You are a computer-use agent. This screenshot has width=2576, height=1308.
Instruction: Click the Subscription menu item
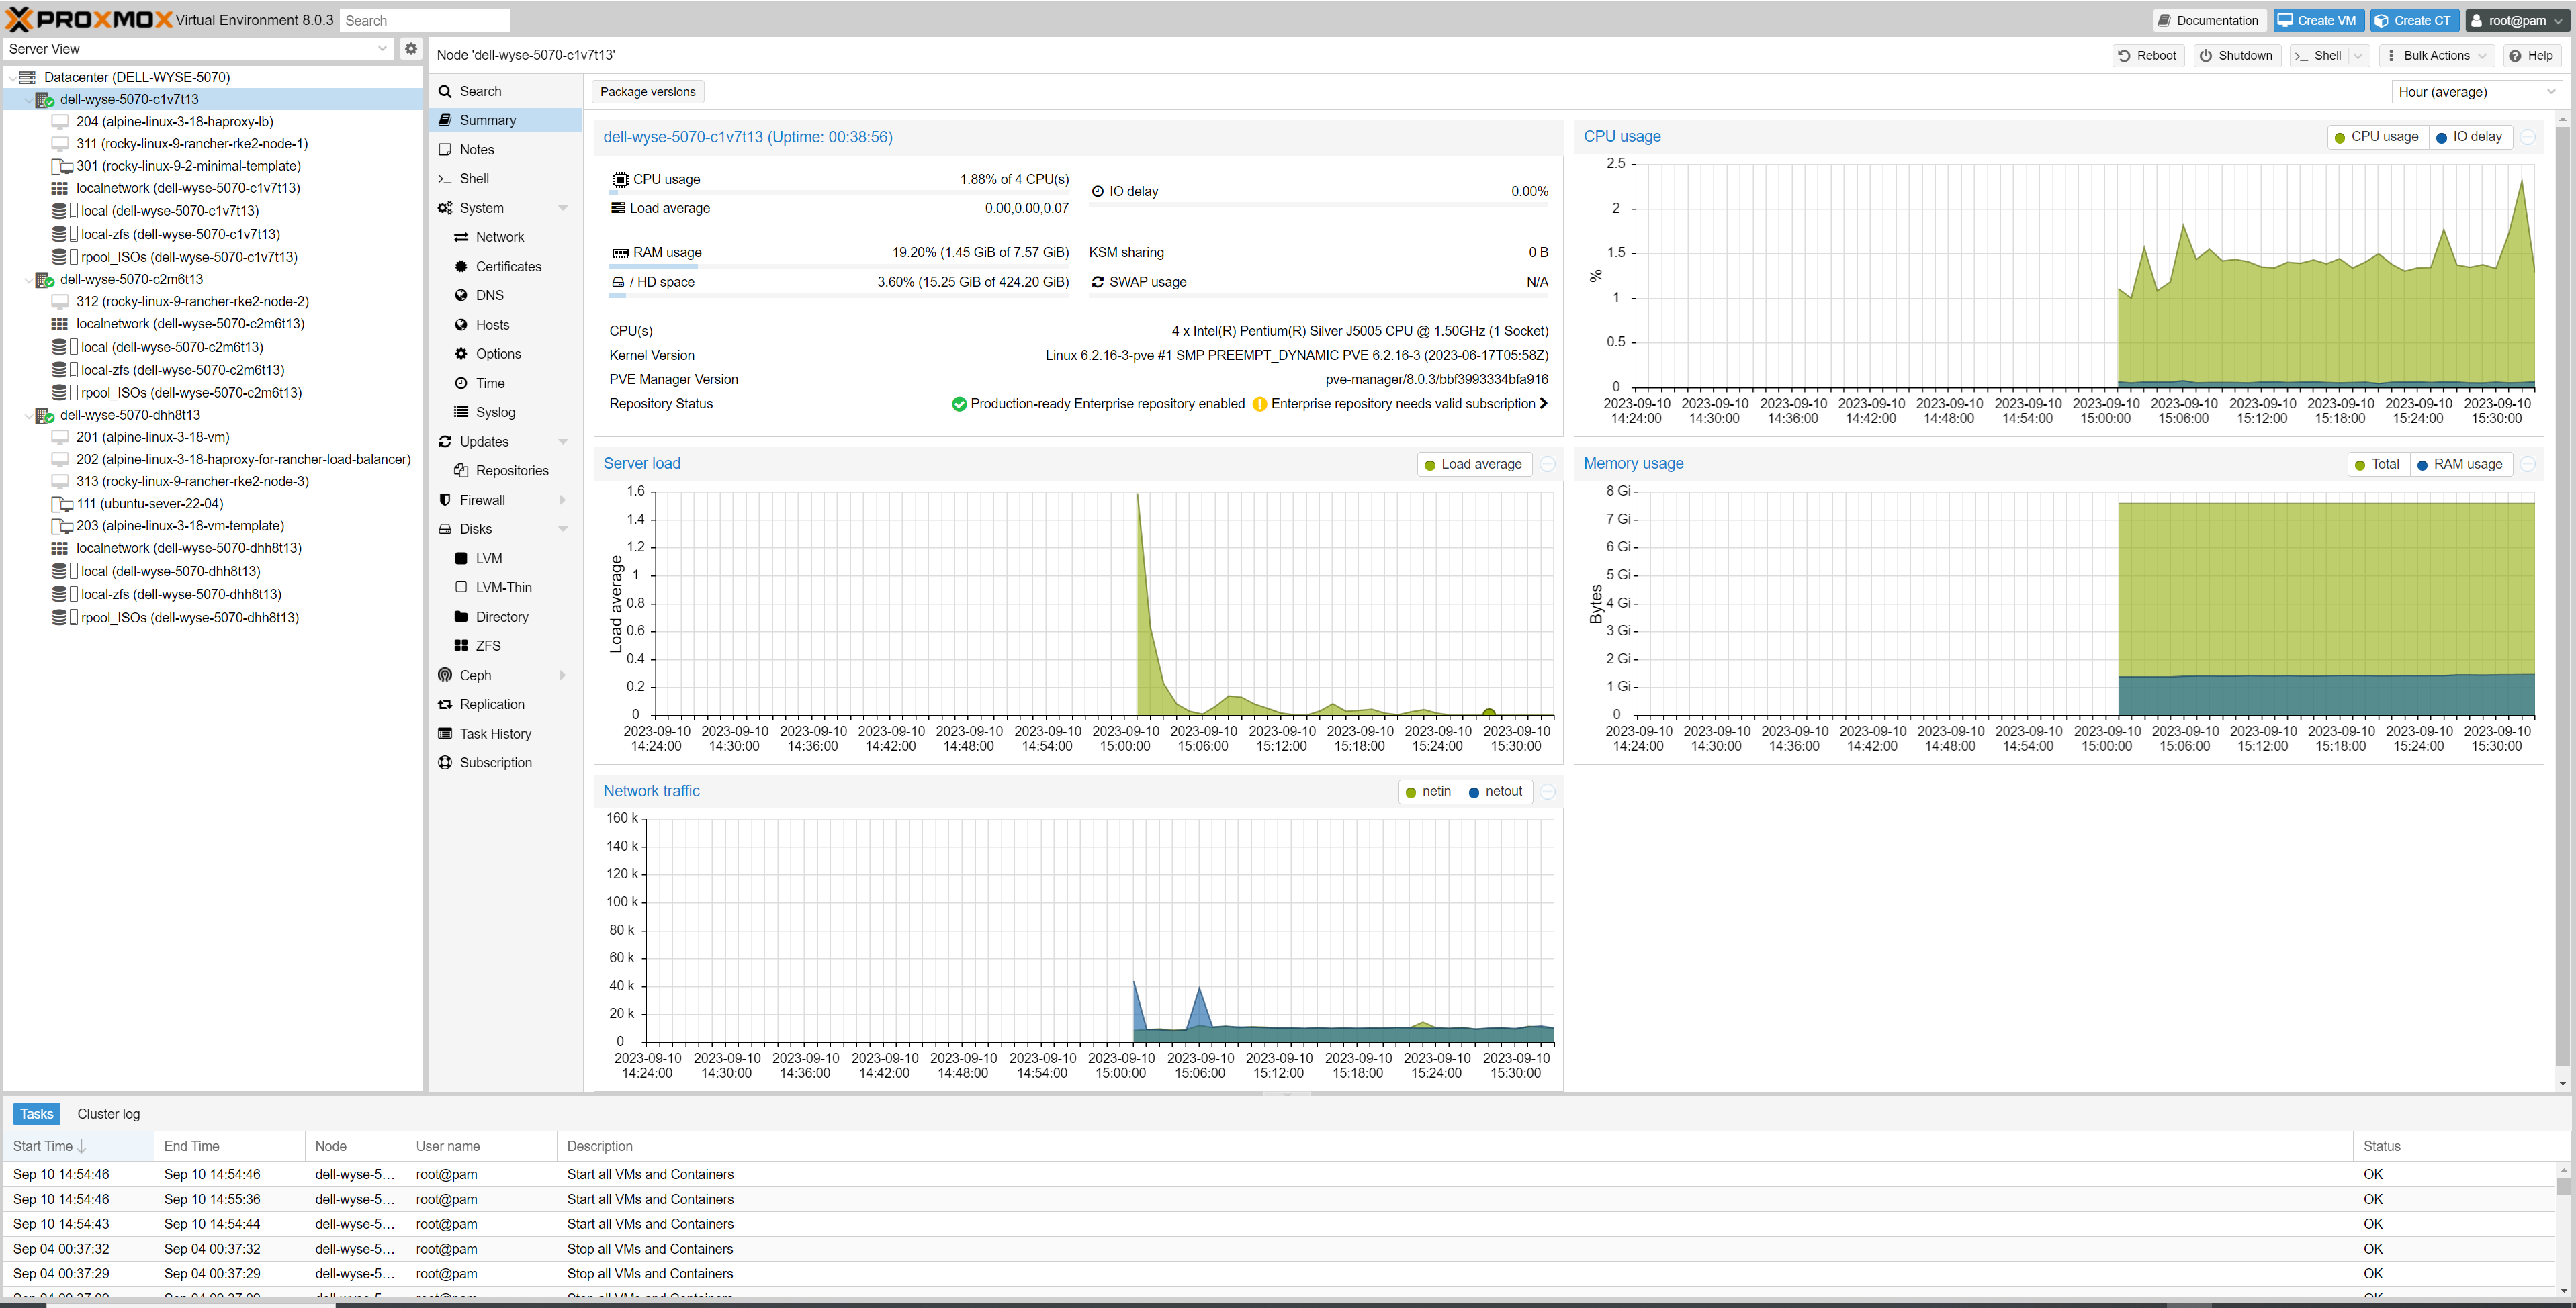[495, 763]
